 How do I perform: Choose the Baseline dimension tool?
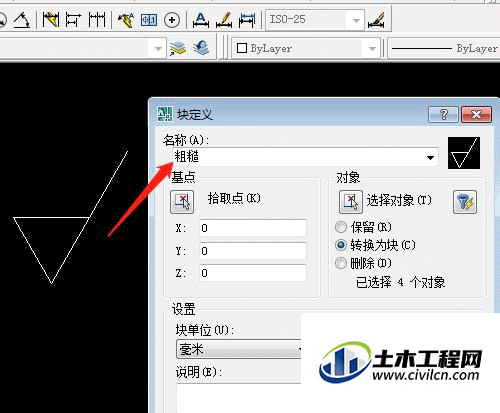(73, 20)
